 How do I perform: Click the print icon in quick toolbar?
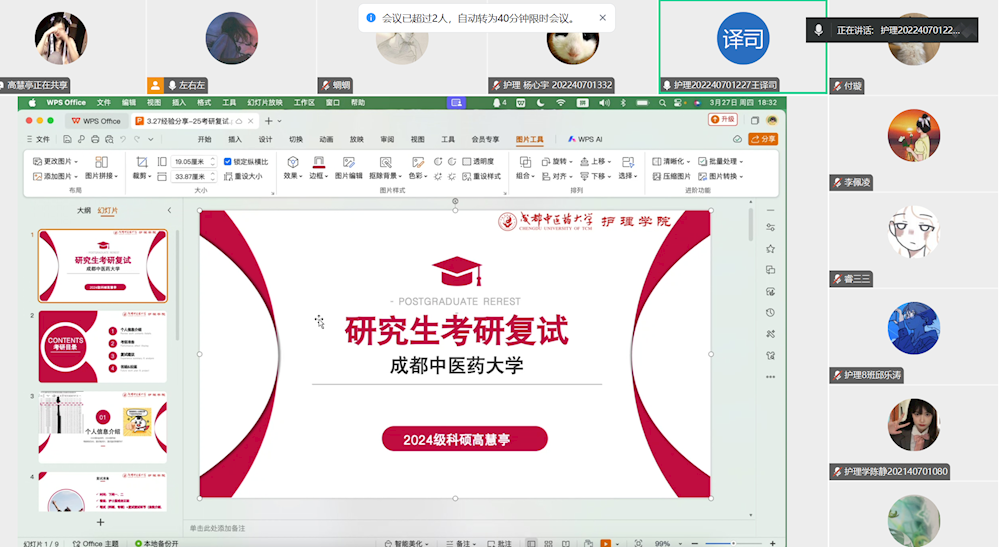[x=95, y=139]
